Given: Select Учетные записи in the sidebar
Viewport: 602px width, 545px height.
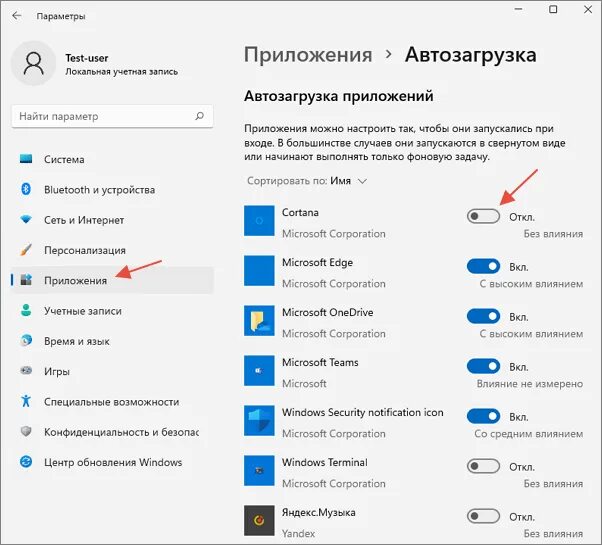Looking at the screenshot, I should pyautogui.click(x=112, y=310).
